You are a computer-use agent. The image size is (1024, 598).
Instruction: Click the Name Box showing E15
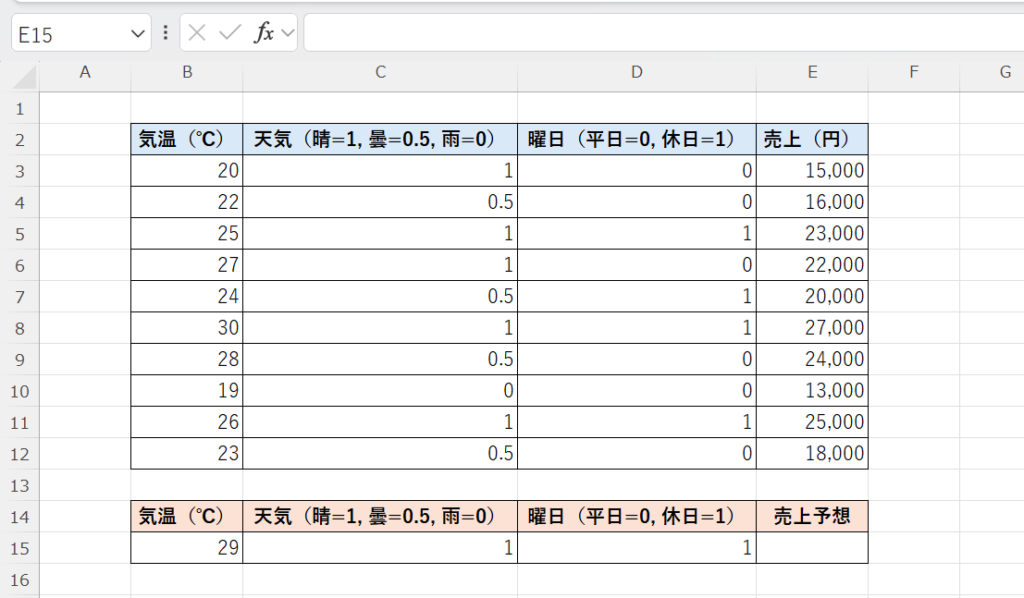(x=70, y=34)
